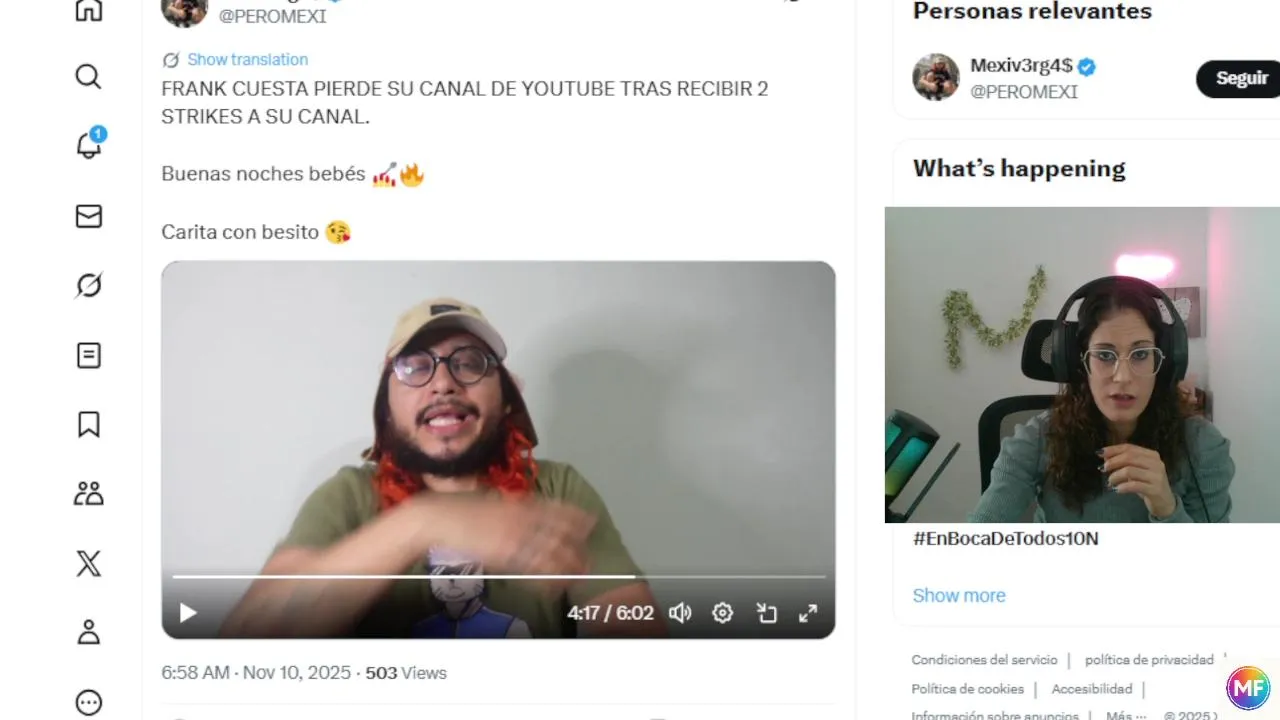Screen dimensions: 1280x720
Task: Open Premium X logo icon
Action: pos(88,563)
